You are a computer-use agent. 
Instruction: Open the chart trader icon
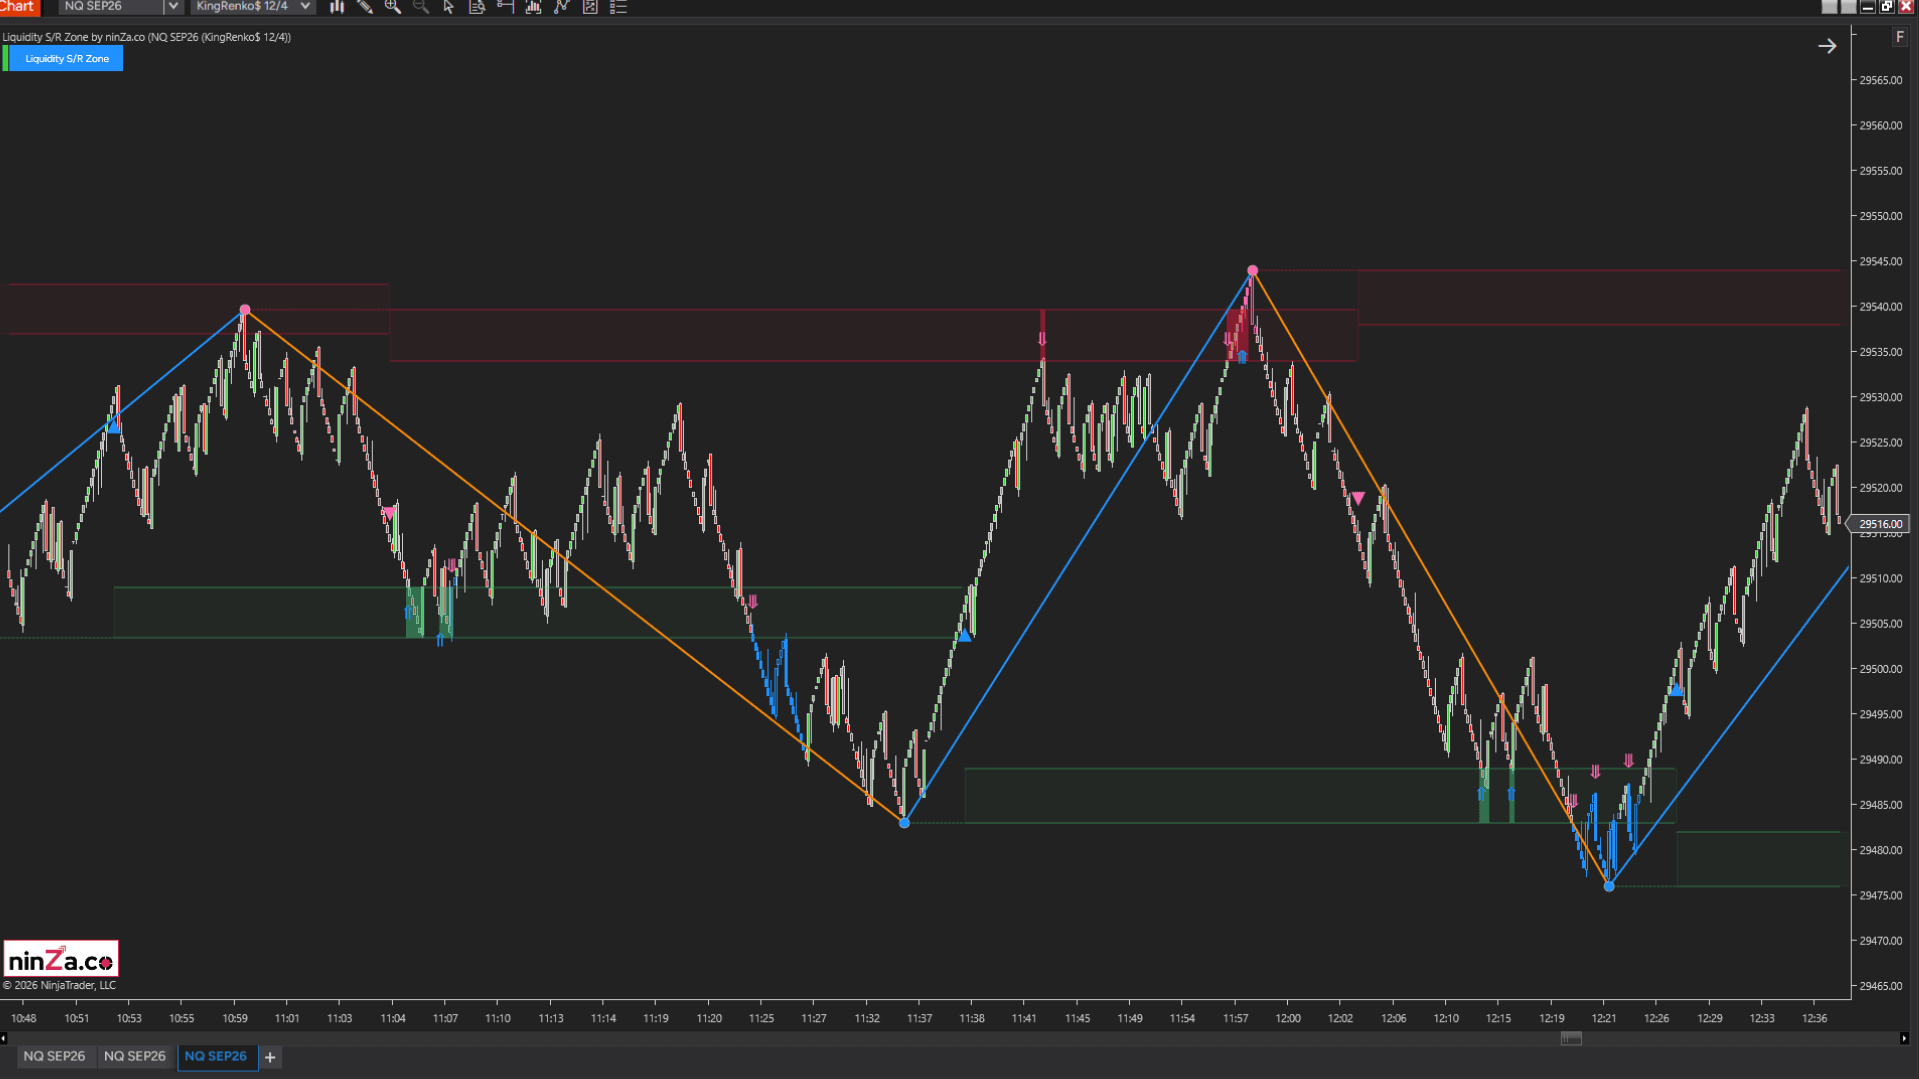[505, 7]
